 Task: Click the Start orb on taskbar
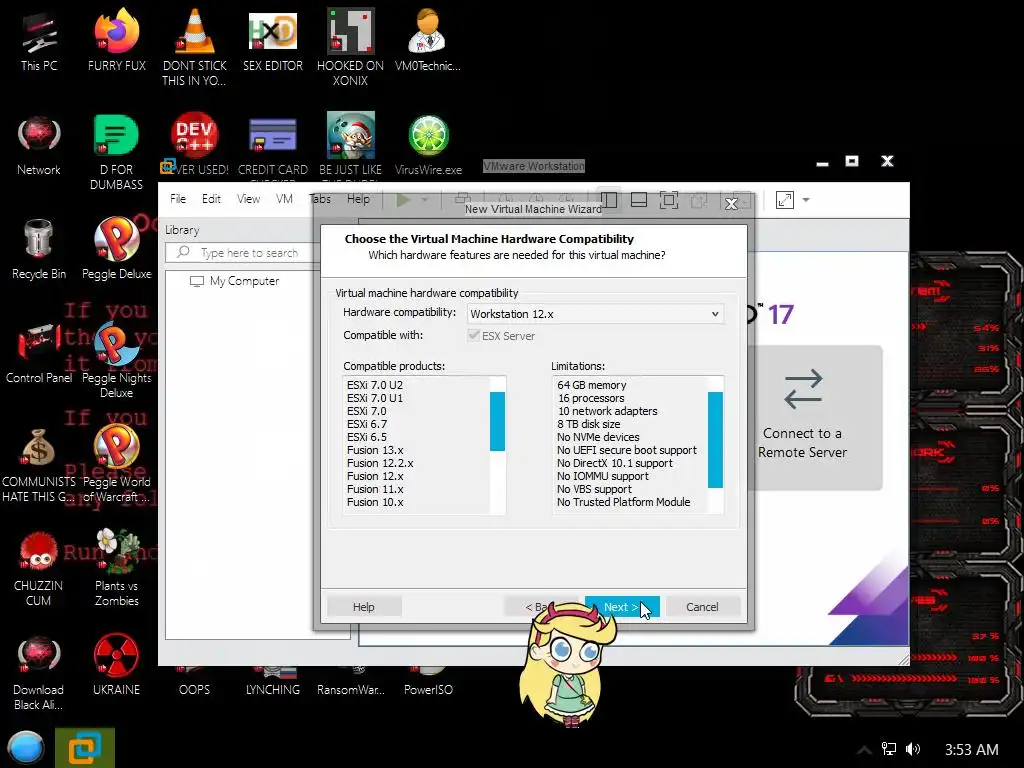pyautogui.click(x=26, y=748)
